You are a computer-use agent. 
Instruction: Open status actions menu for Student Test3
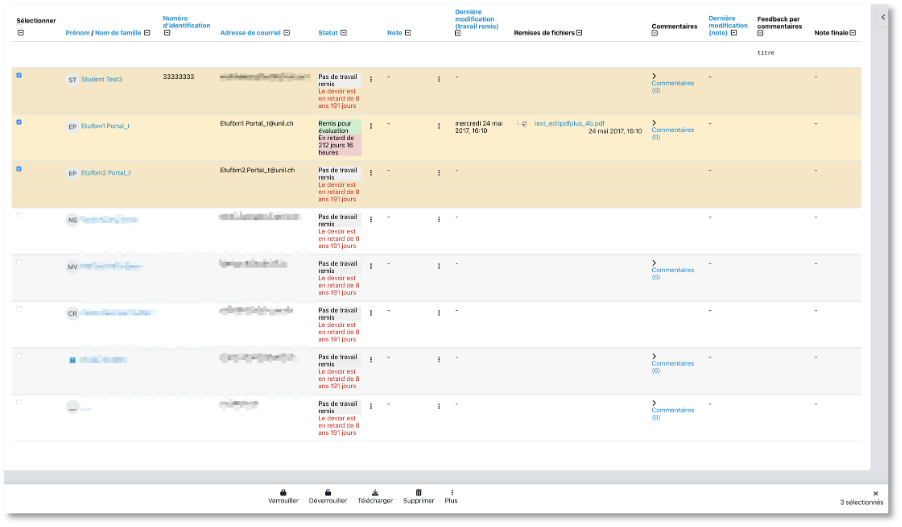[371, 78]
